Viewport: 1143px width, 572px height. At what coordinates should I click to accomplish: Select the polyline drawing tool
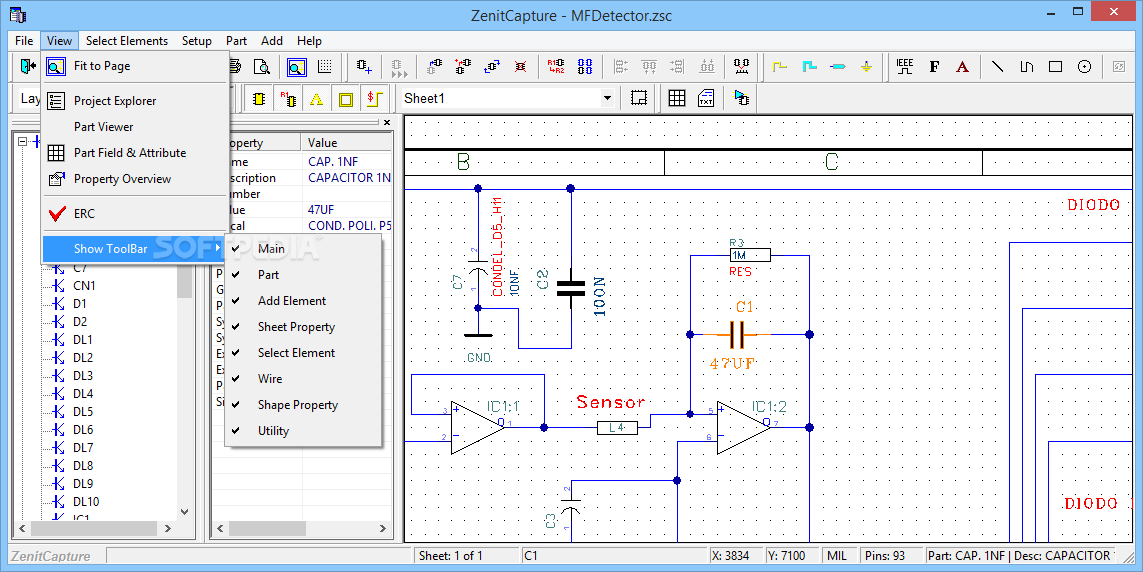tap(1026, 67)
